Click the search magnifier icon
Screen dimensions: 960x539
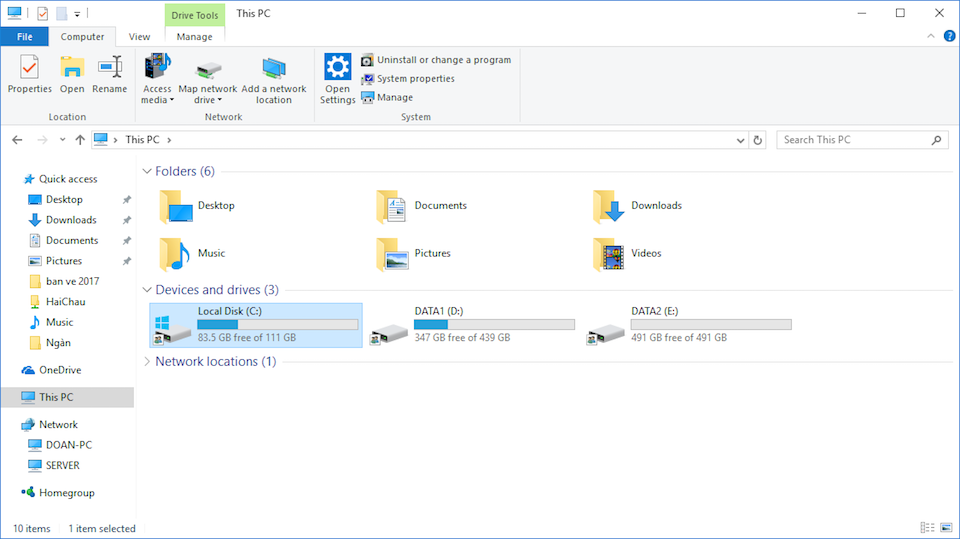tap(937, 140)
